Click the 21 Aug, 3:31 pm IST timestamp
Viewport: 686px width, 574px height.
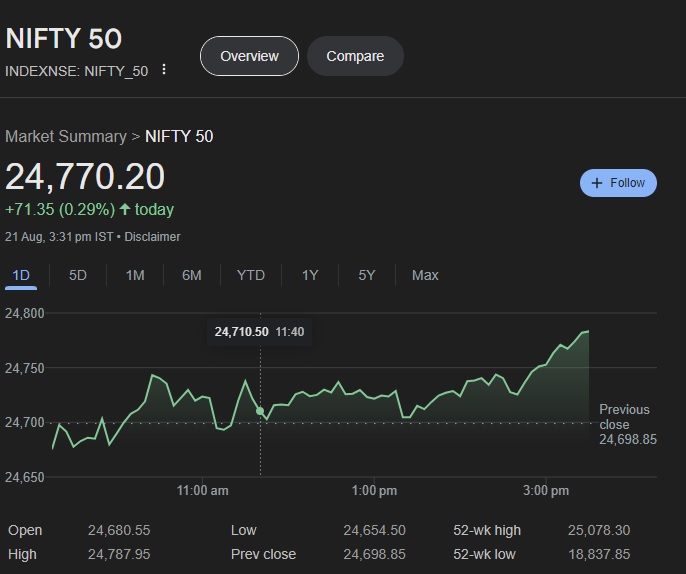tap(59, 237)
